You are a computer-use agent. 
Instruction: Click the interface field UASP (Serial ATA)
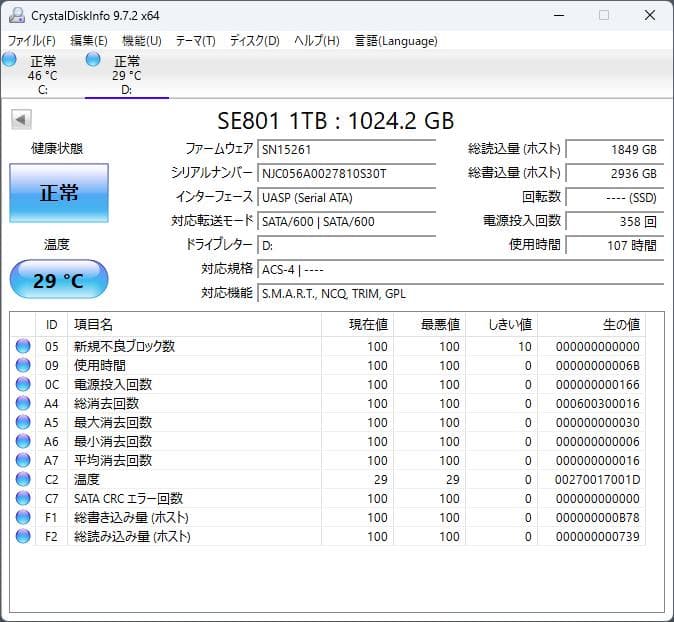(346, 197)
